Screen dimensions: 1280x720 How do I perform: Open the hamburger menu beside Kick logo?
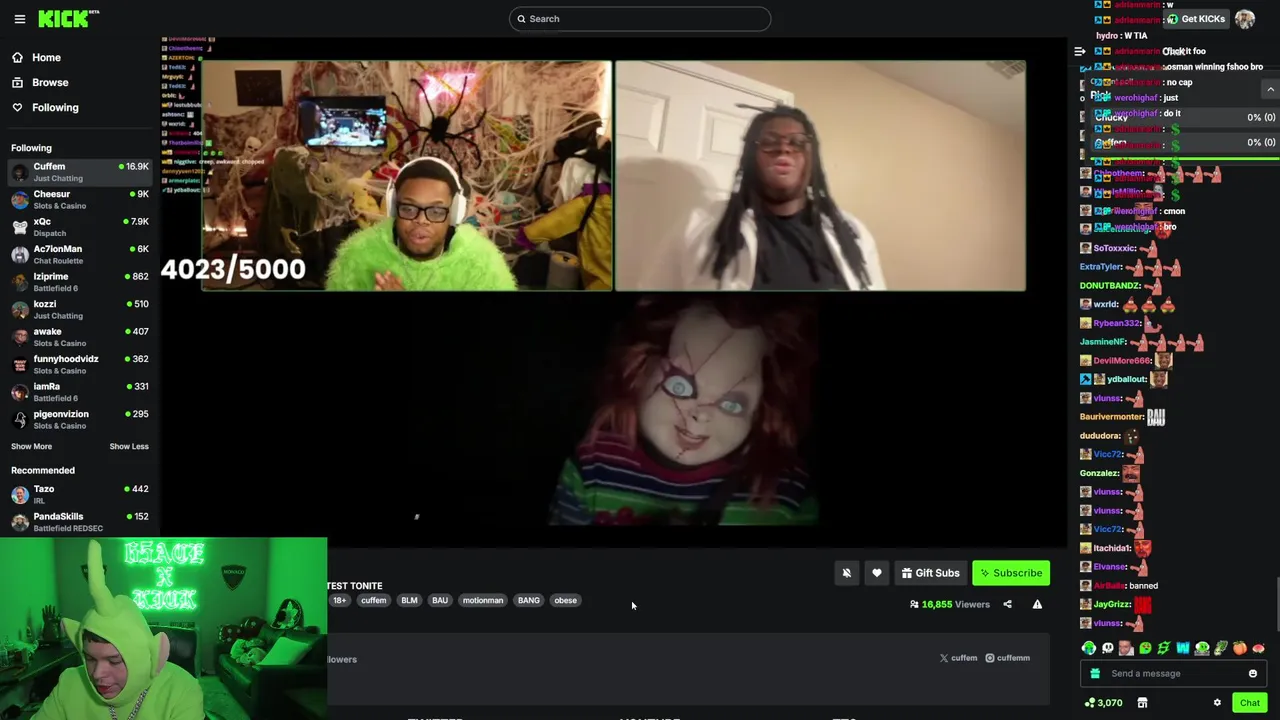19,19
